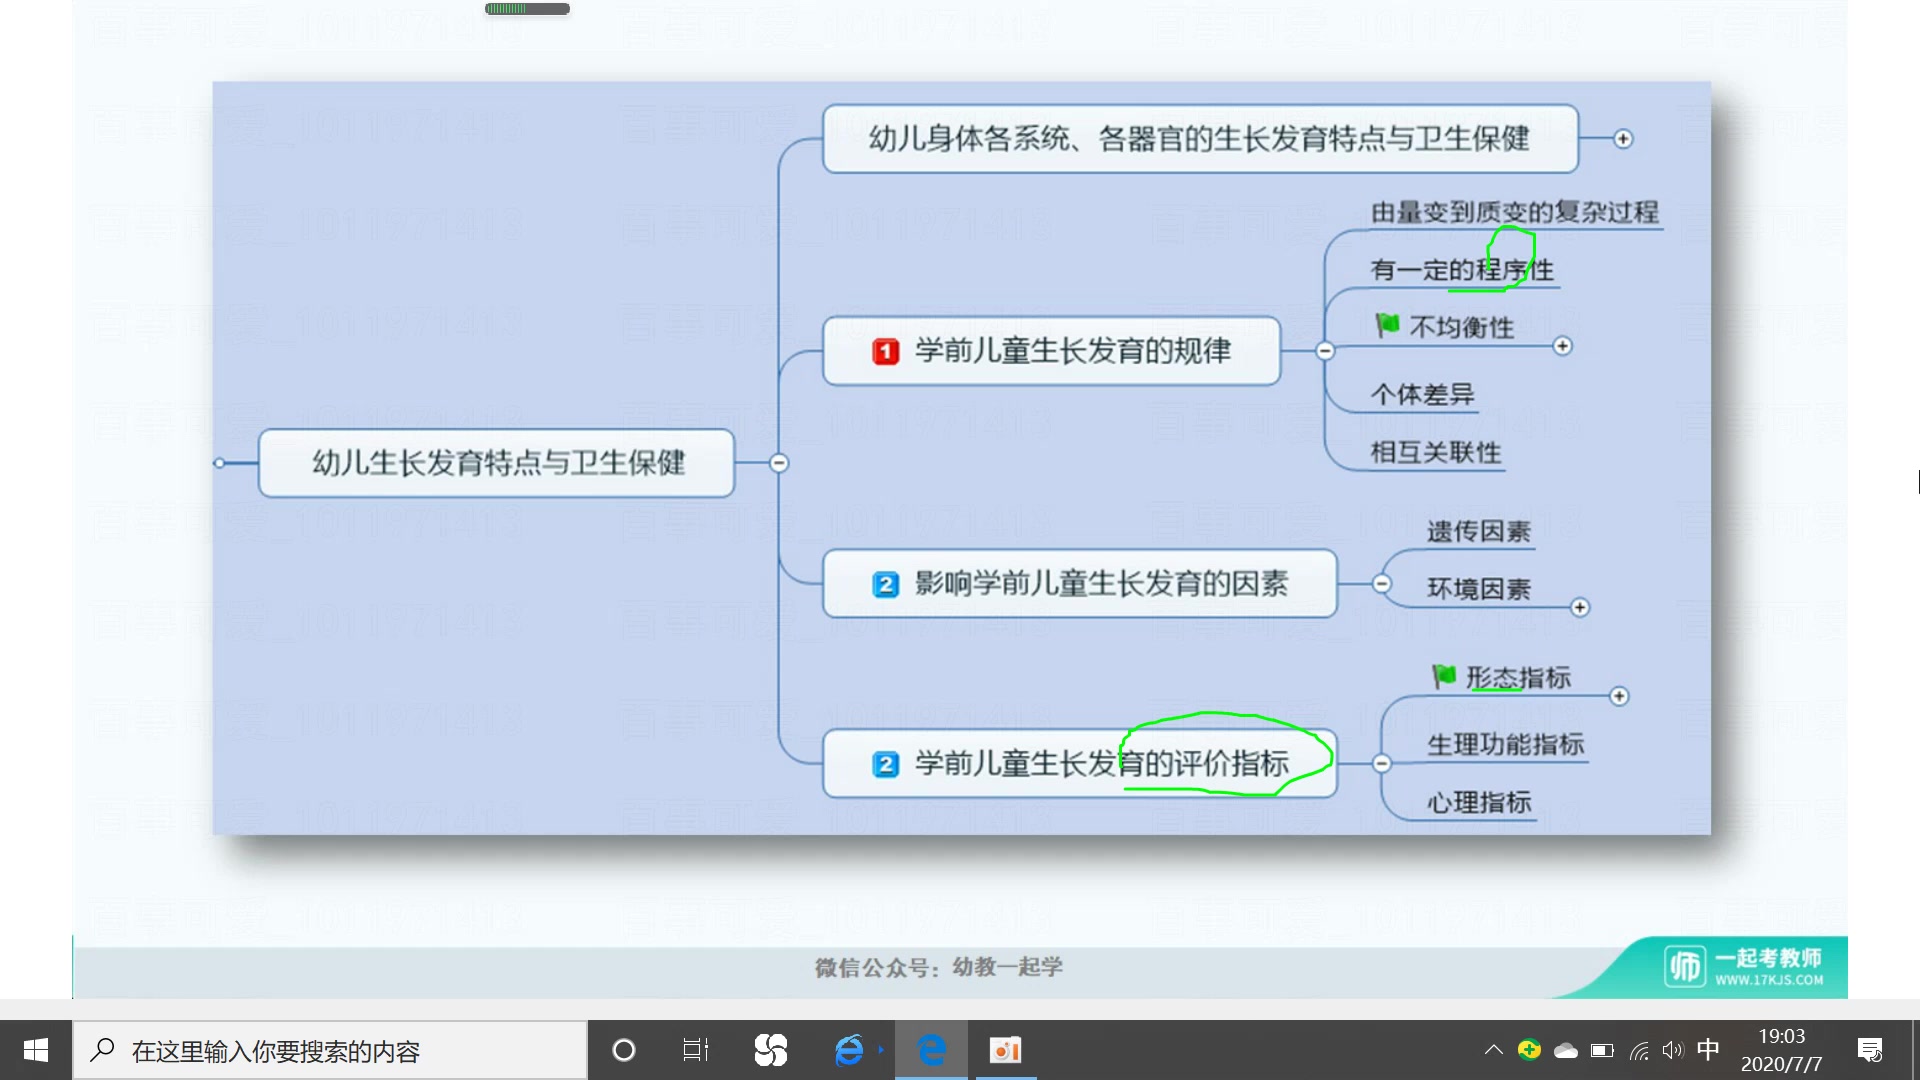Viewport: 1920px width, 1080px height.
Task: Open the pinwheel app icon on taskbar
Action: coord(770,1050)
